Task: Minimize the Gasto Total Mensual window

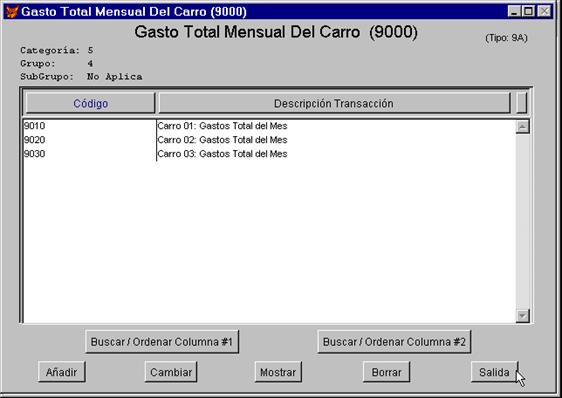Action: click(514, 11)
